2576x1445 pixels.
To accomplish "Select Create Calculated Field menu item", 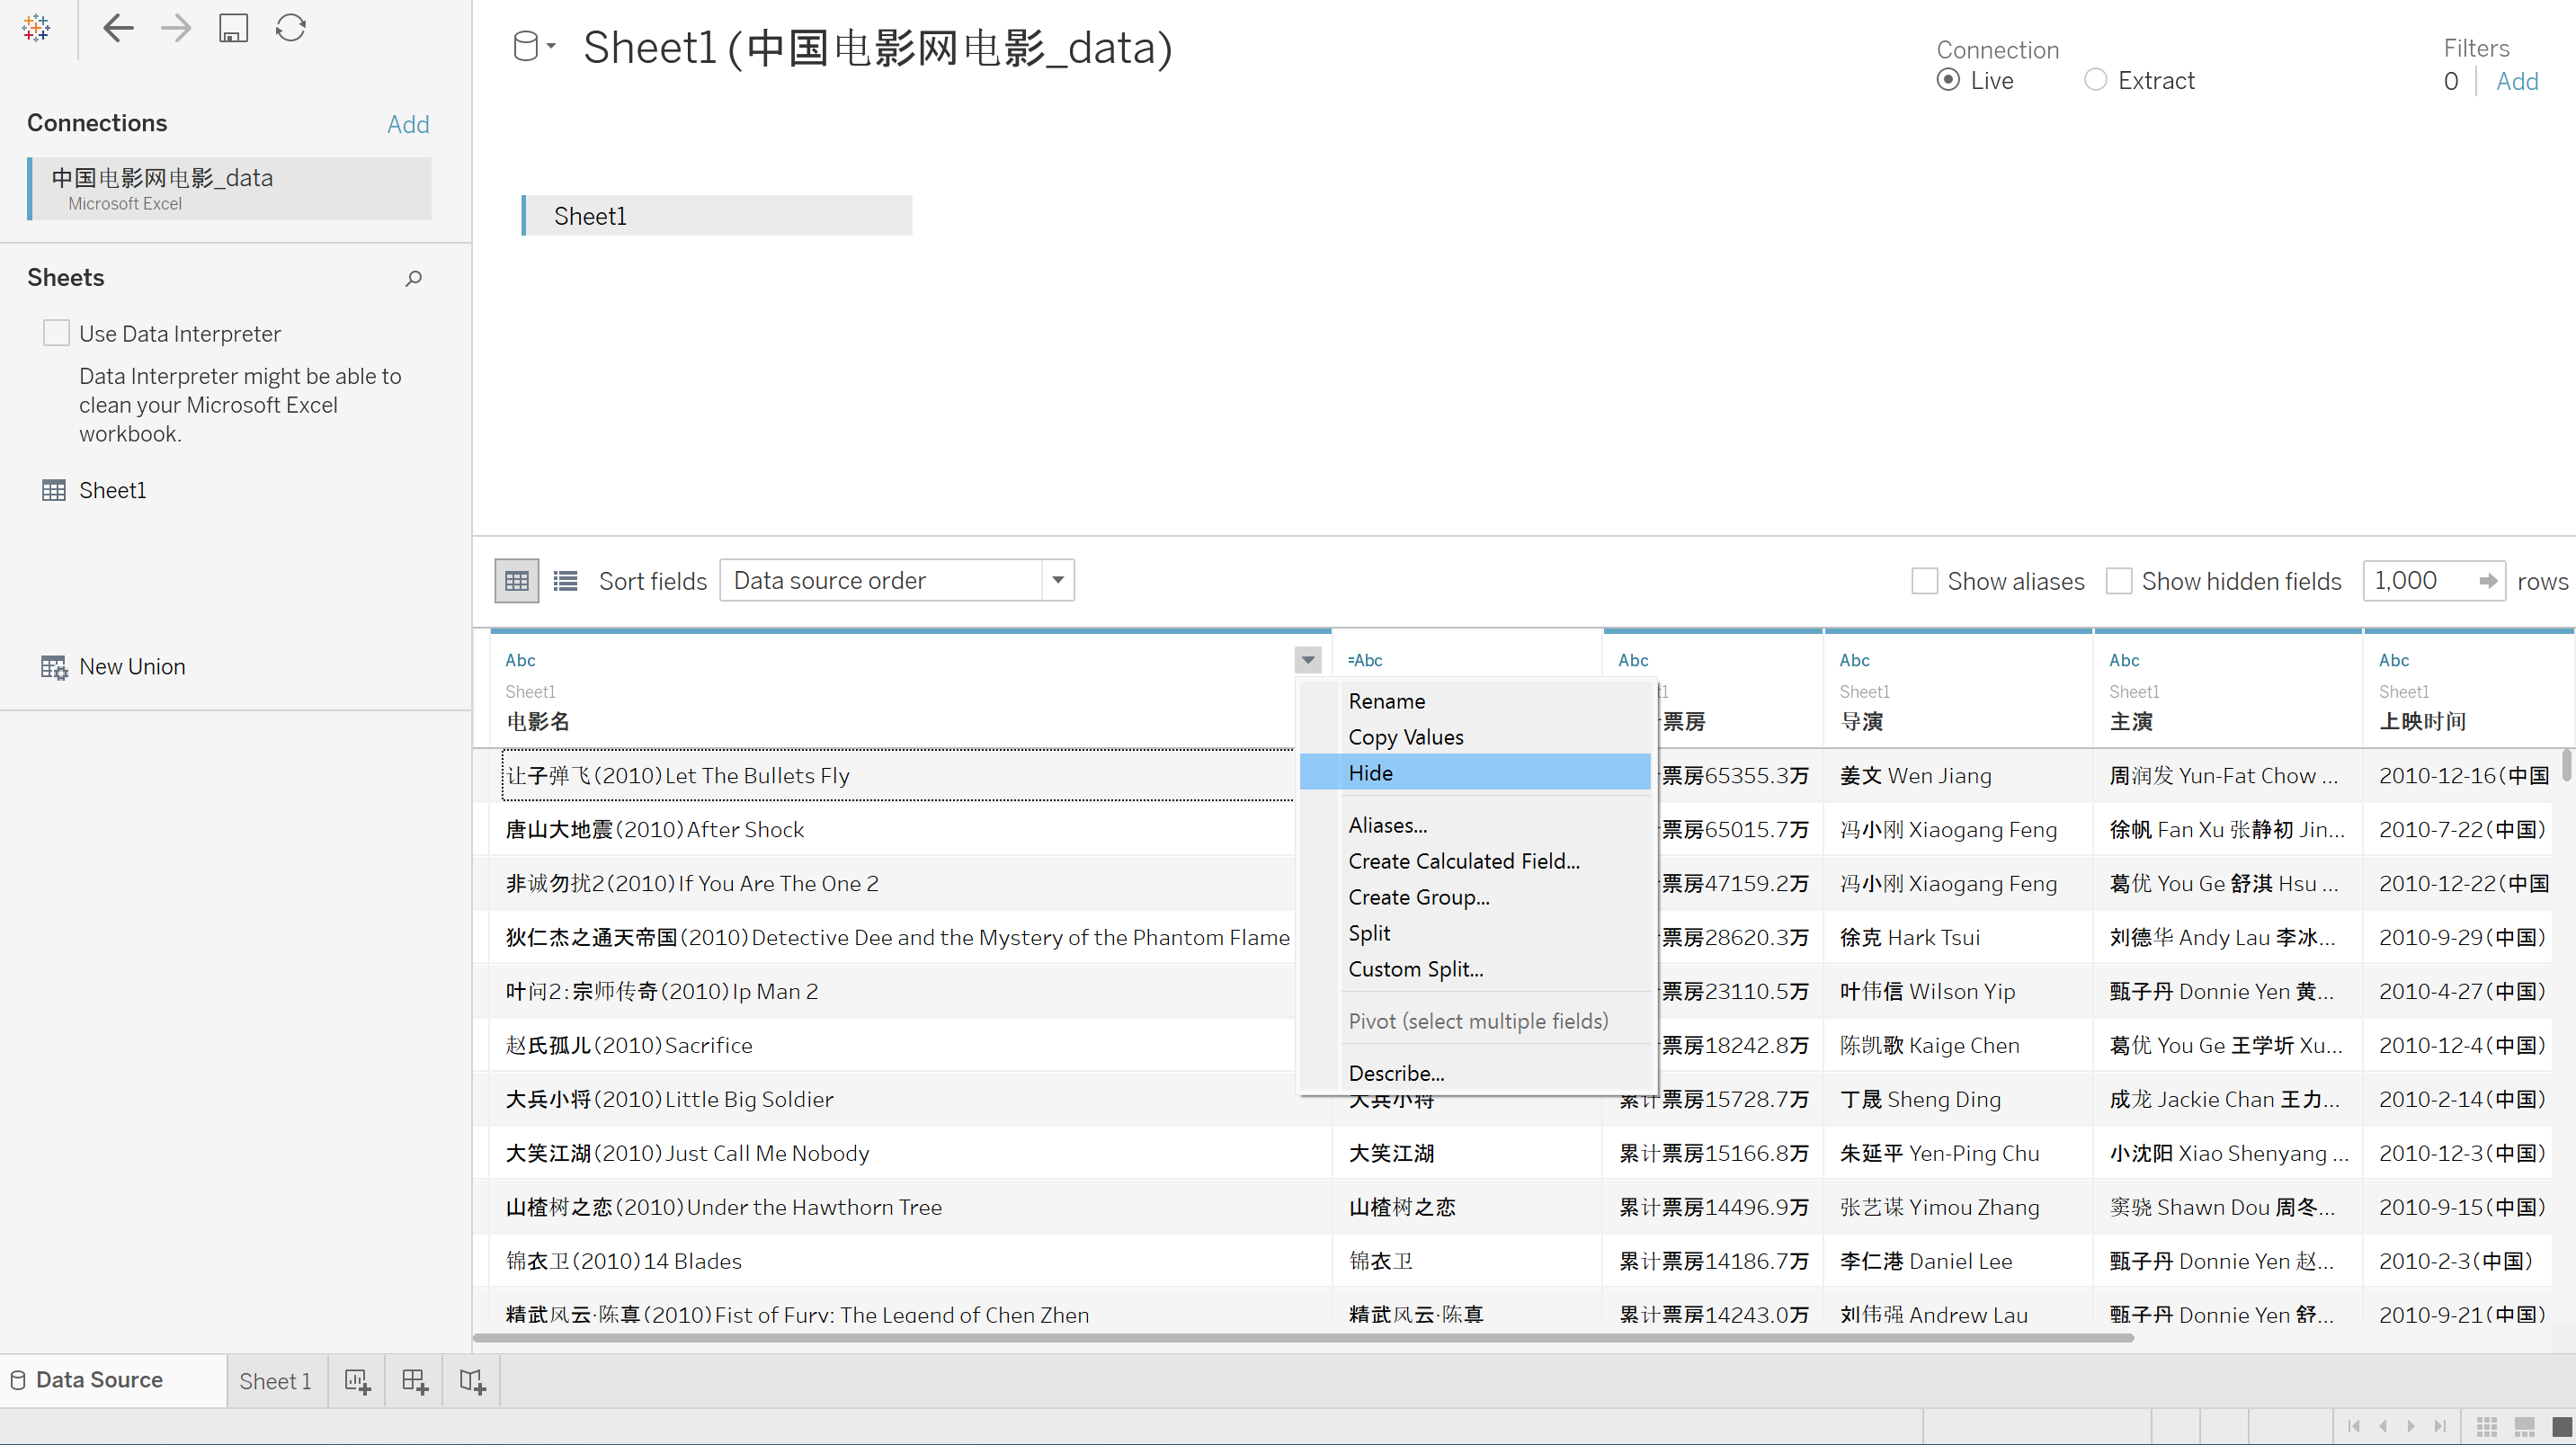I will (1464, 861).
